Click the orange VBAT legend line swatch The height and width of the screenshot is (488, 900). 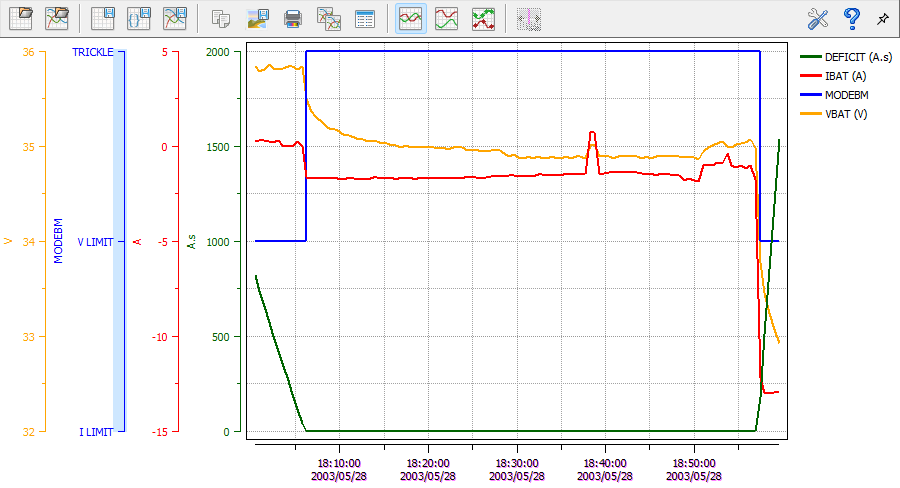point(810,114)
